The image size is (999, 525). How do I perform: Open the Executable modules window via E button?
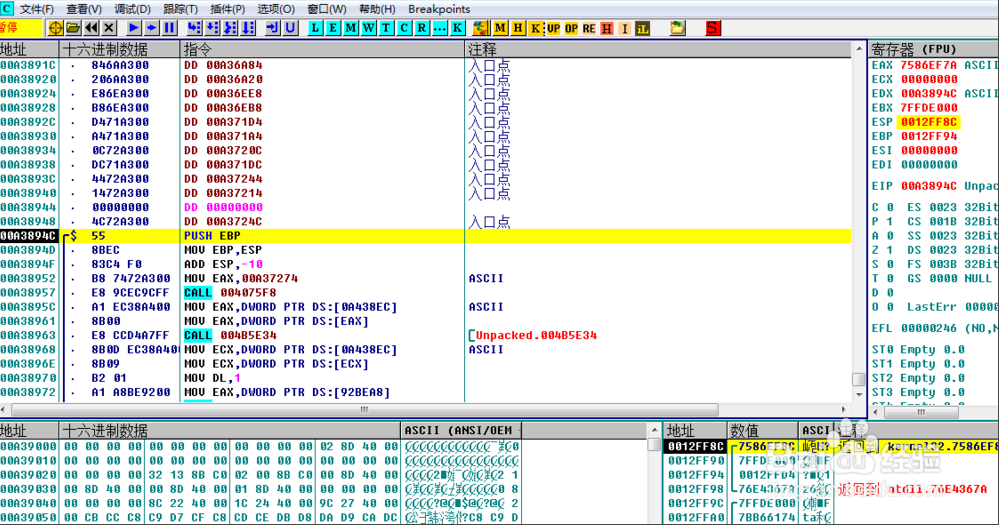coord(334,28)
